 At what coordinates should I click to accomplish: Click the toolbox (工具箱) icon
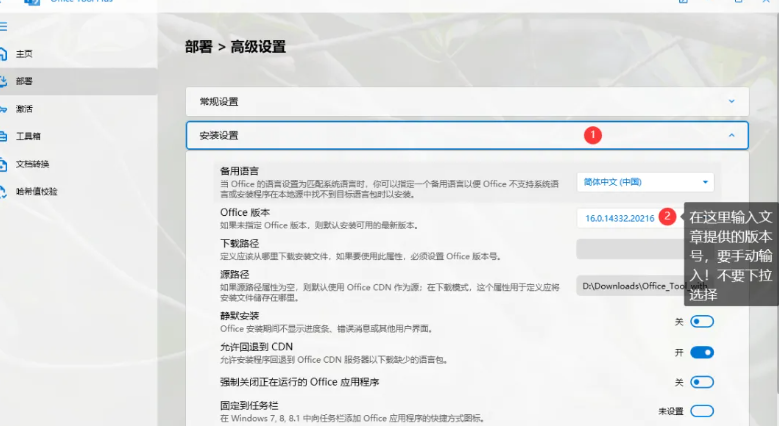(x=3, y=136)
